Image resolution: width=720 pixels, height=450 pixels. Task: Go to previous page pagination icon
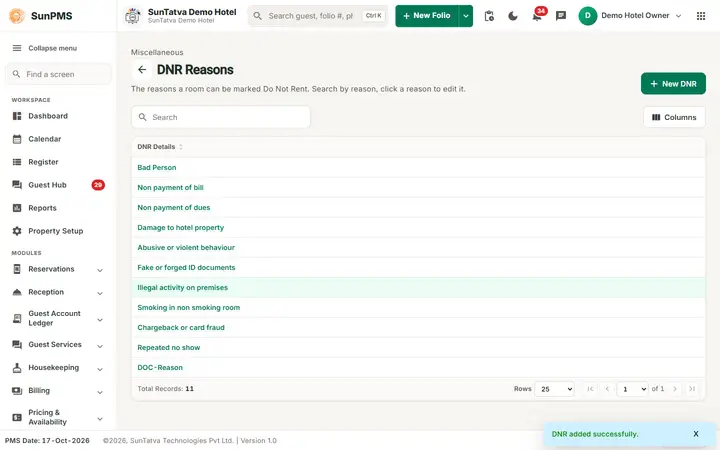(607, 389)
